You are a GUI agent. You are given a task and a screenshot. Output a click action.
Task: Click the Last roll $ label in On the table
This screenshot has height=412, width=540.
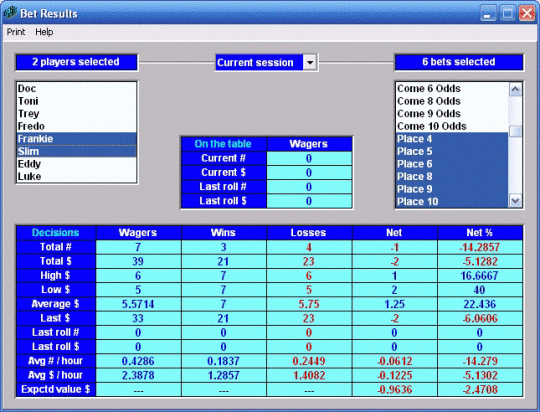(223, 201)
